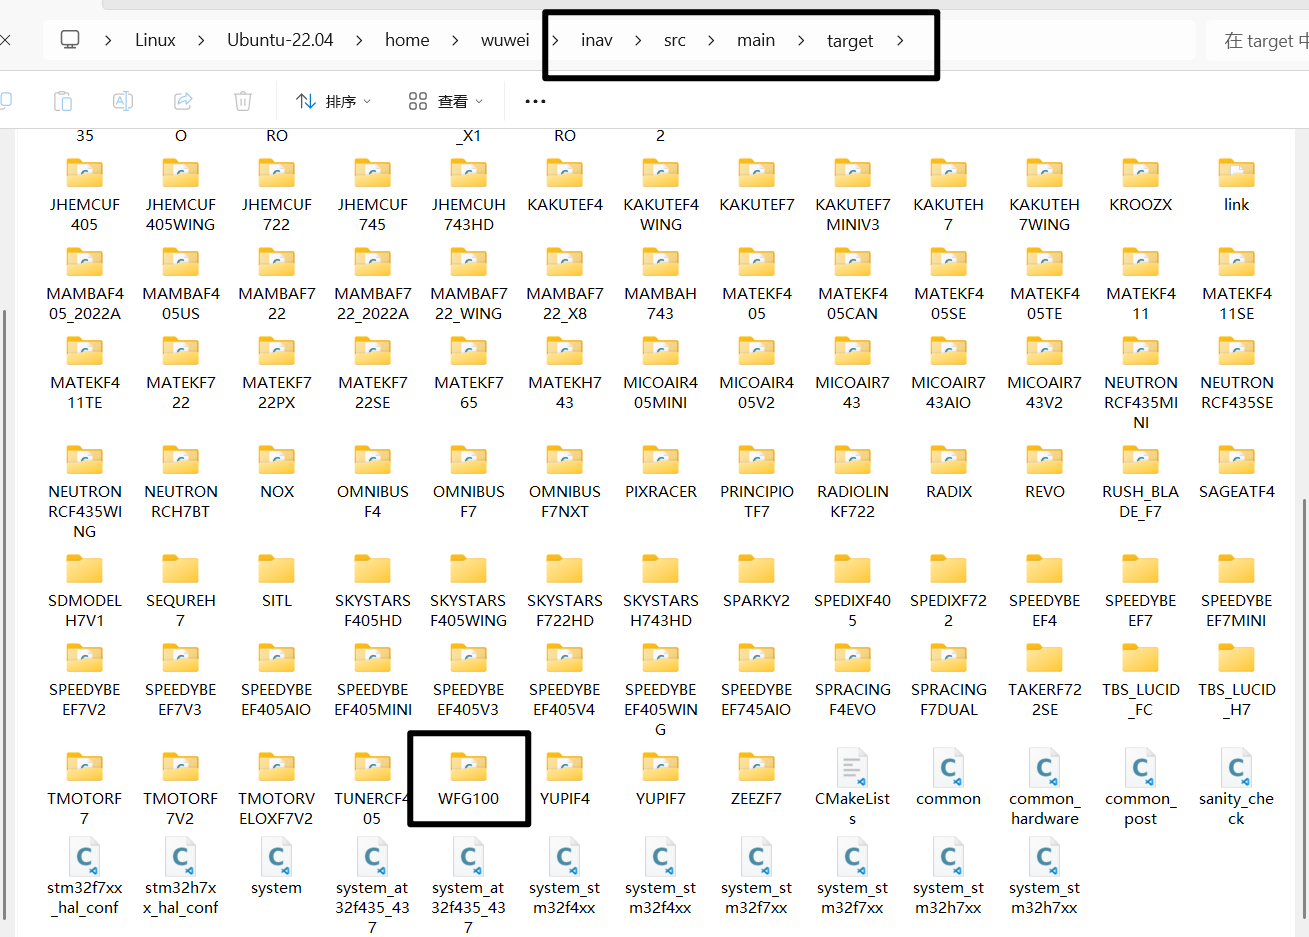Expand the chevron after target in breadcrumb
The width and height of the screenshot is (1309, 937).
pos(900,40)
